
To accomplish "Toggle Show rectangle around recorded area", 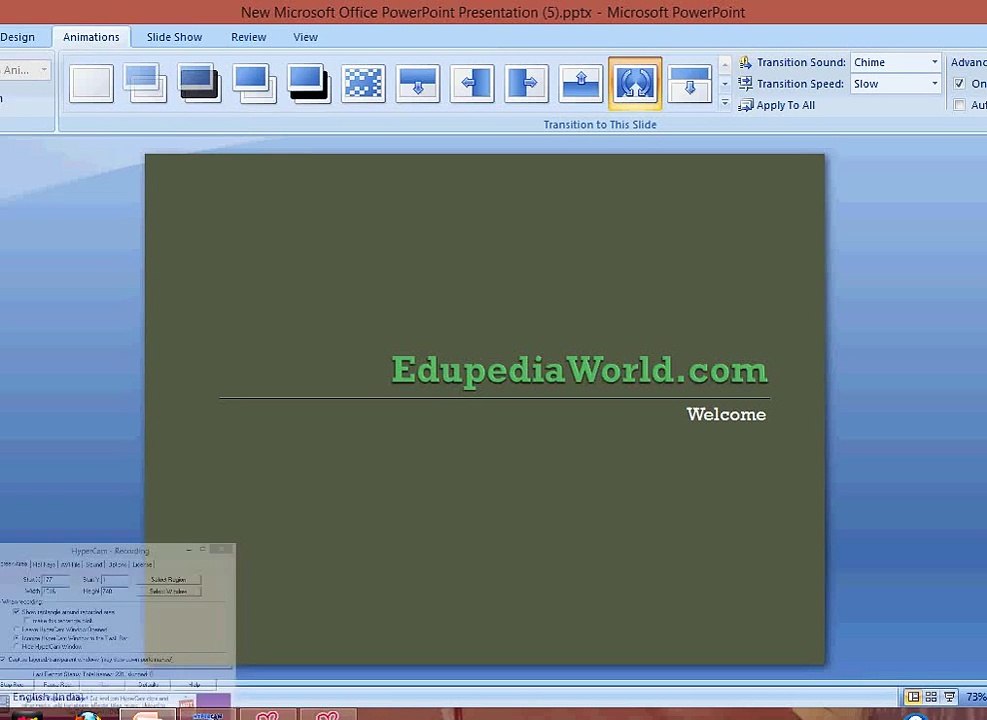I will [16, 612].
